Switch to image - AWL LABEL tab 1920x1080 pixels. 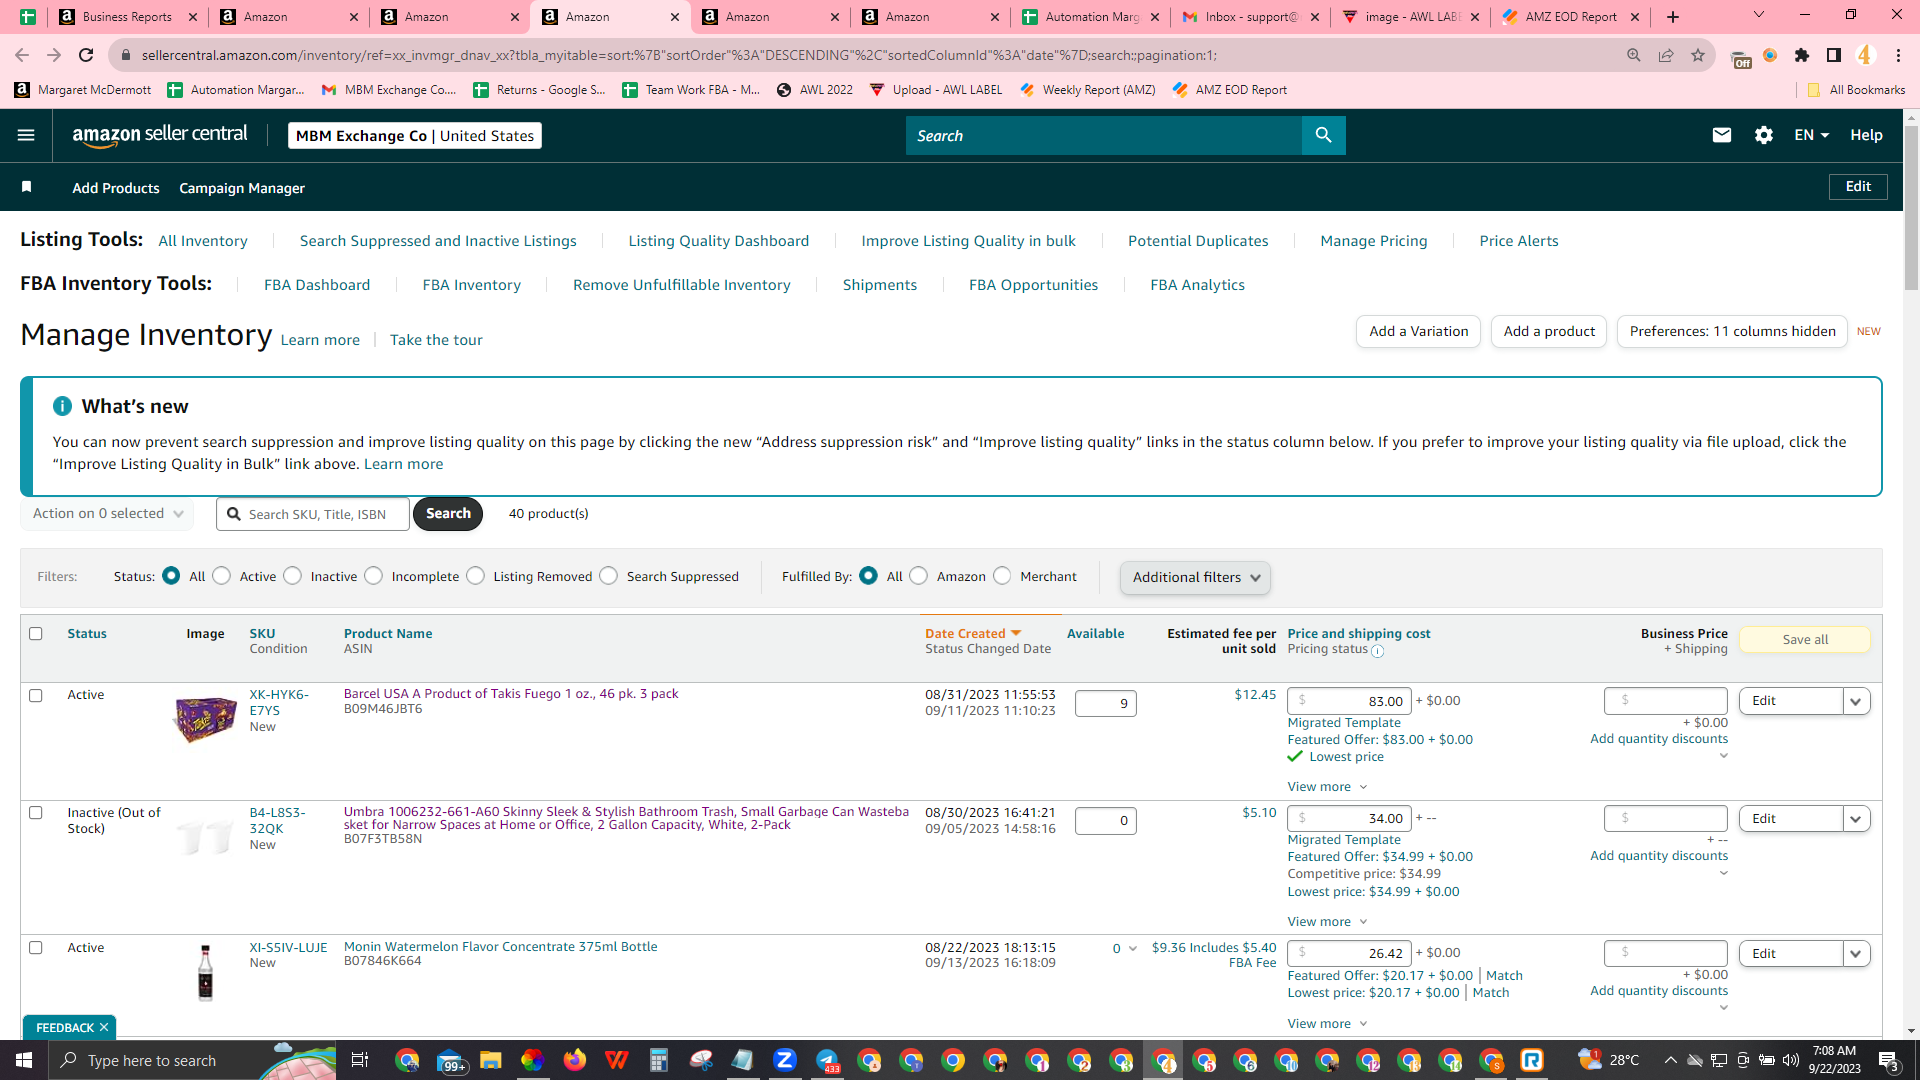click(x=1411, y=17)
